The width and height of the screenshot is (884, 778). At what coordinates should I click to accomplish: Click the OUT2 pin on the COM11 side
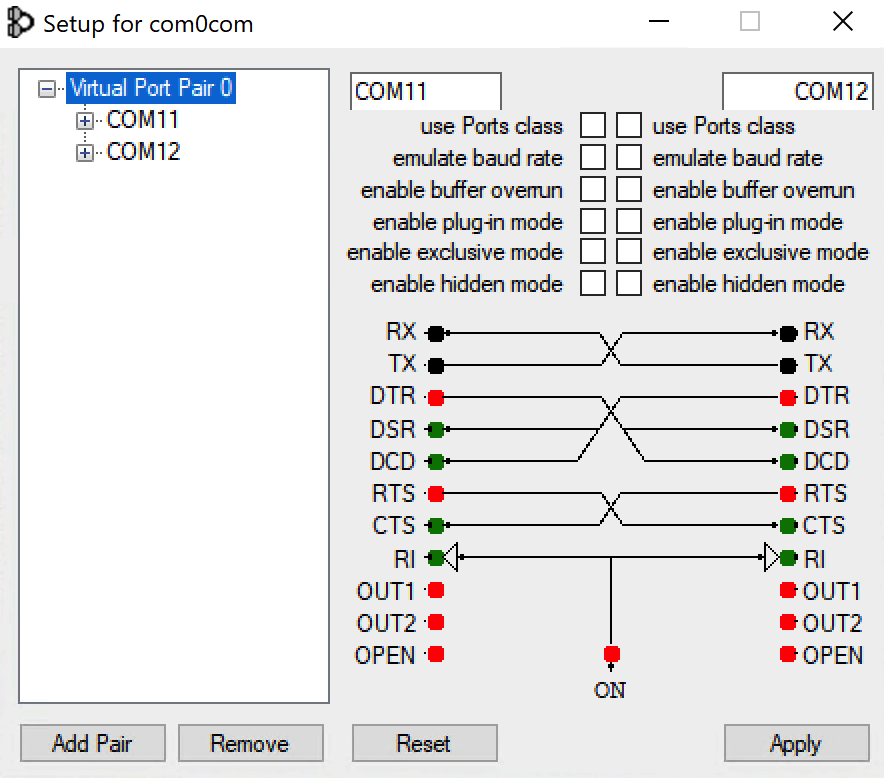(x=436, y=622)
